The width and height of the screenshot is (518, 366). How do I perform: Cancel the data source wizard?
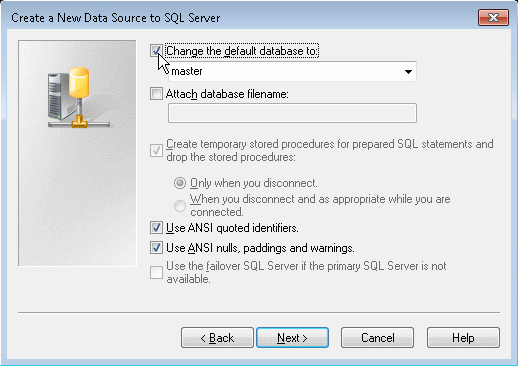(377, 338)
